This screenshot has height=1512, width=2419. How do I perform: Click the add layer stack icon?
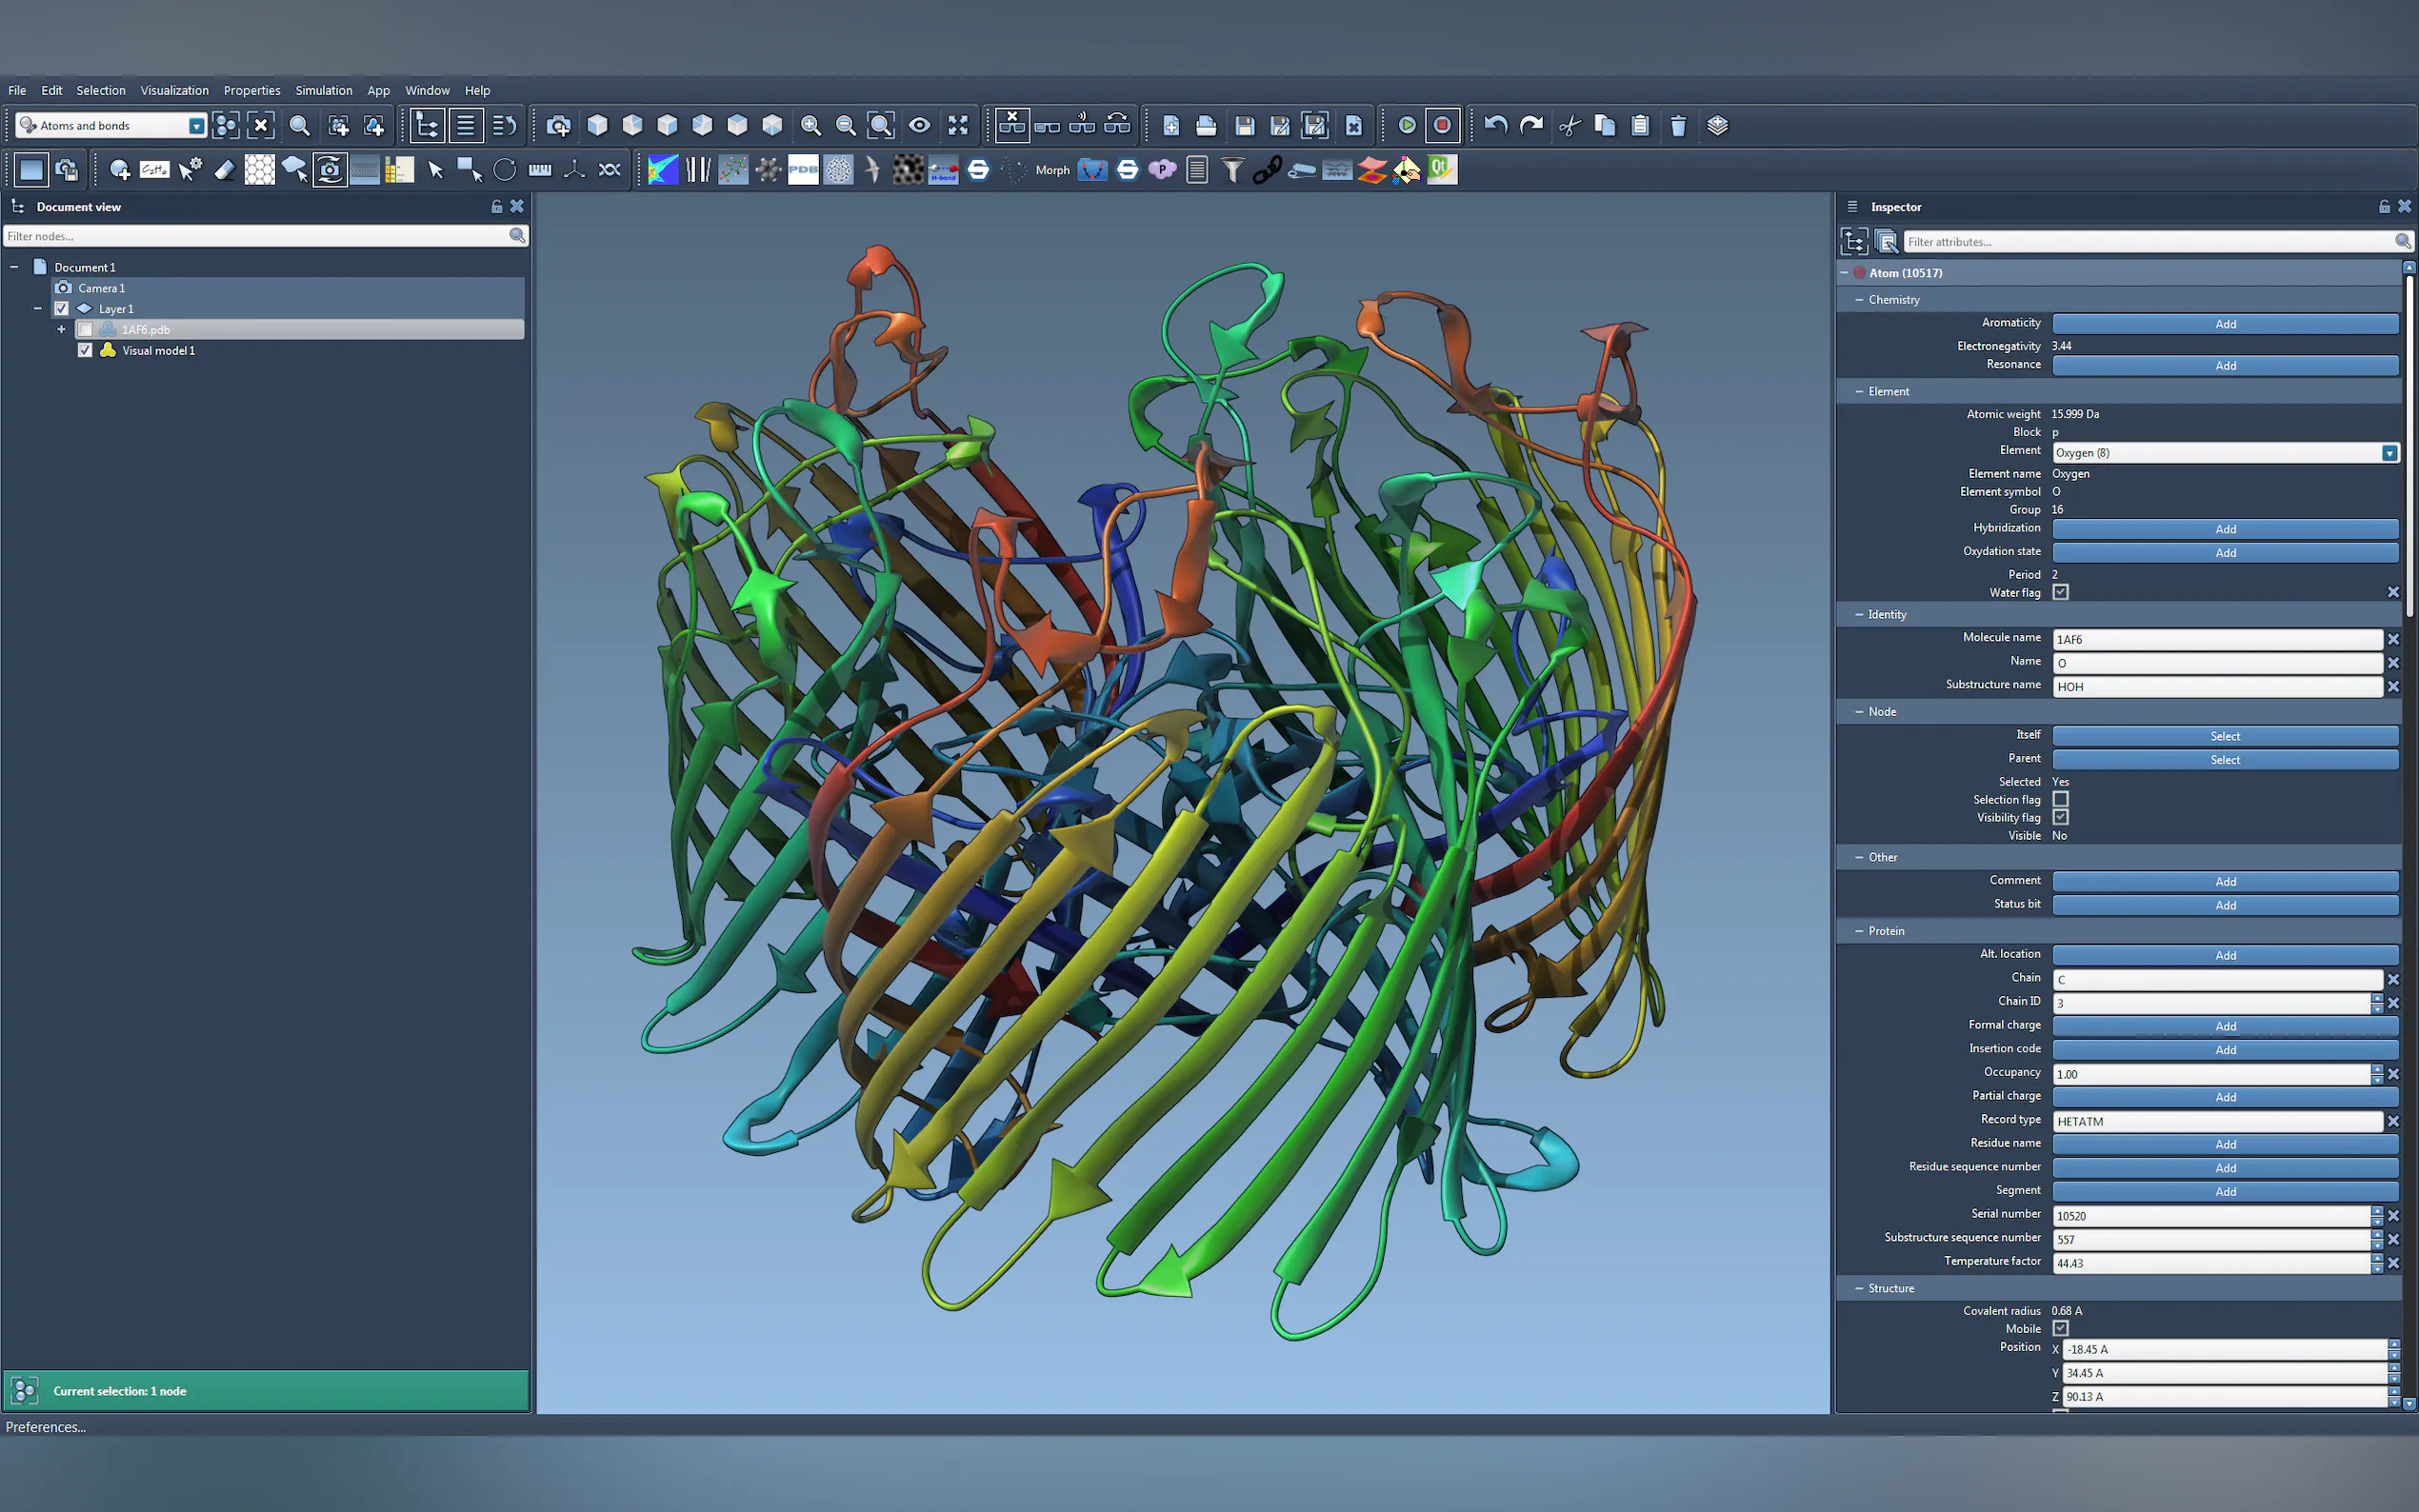click(x=1717, y=125)
